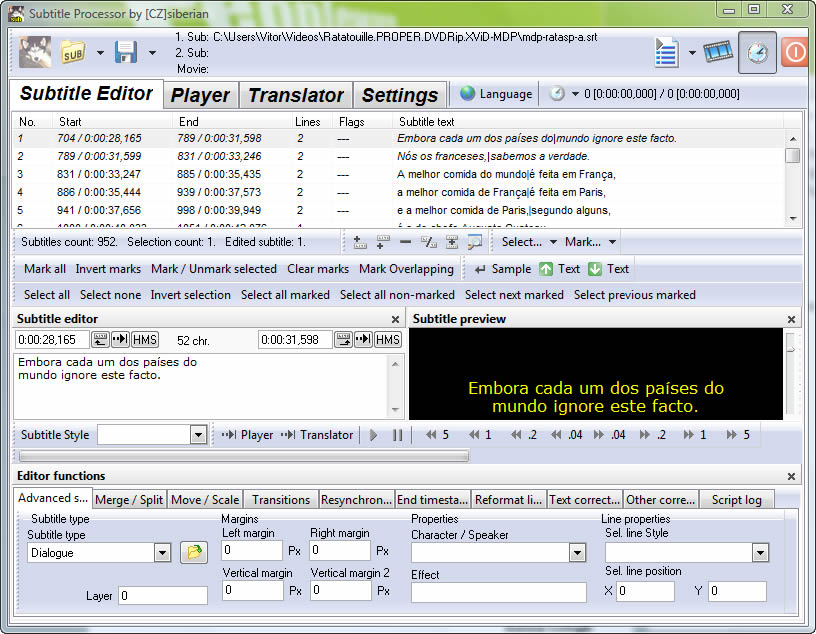Open the Mark... dropdown menu

point(590,242)
